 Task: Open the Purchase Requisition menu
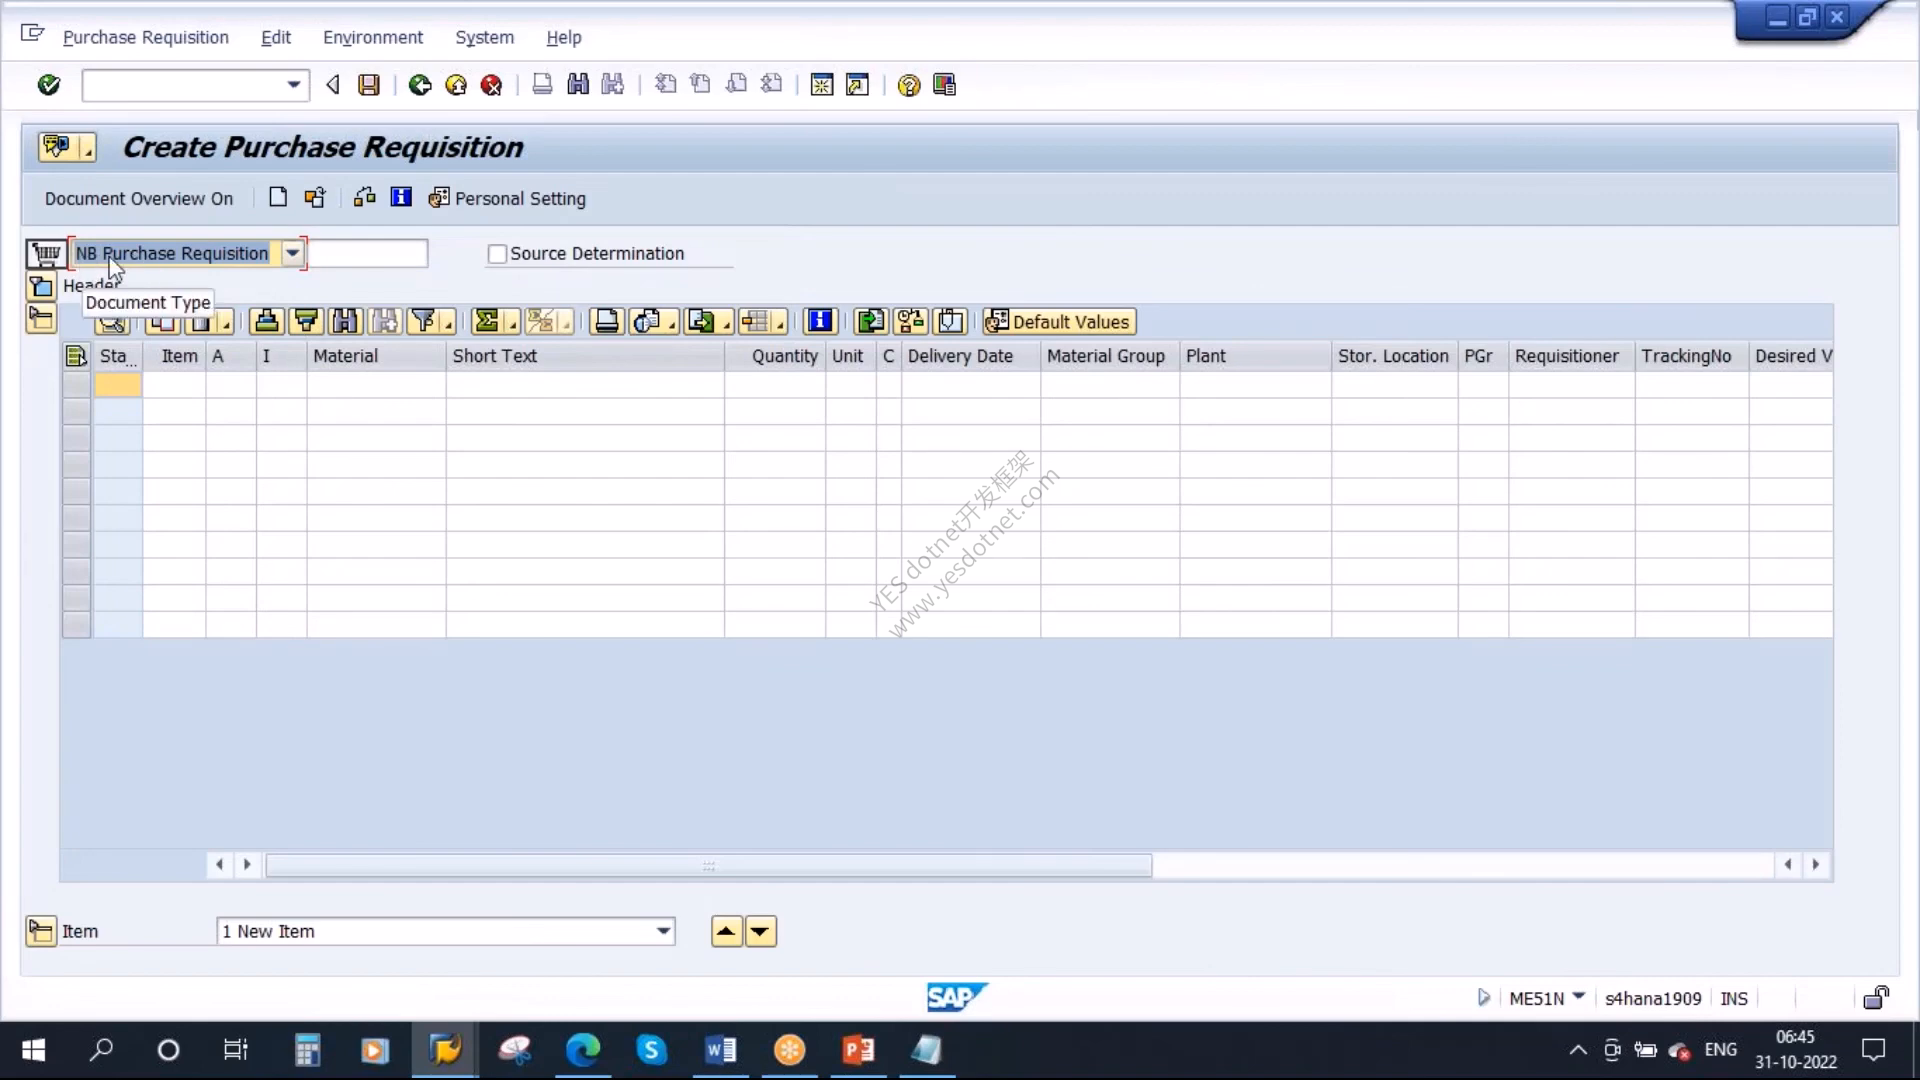(x=146, y=37)
